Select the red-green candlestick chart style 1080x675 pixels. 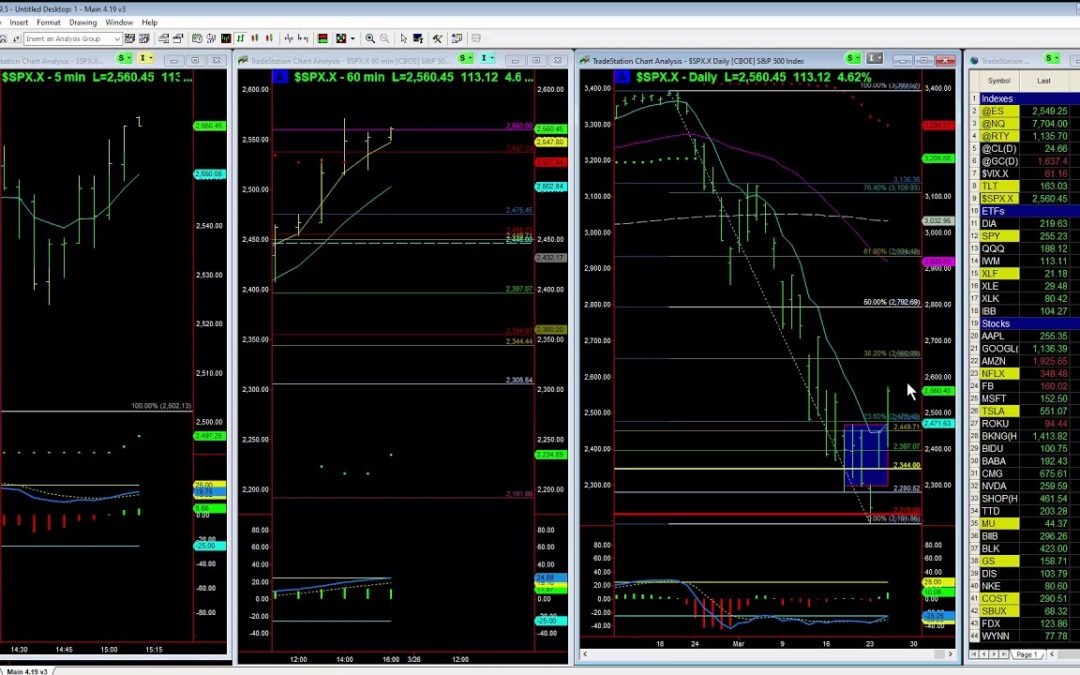pyautogui.click(x=255, y=39)
